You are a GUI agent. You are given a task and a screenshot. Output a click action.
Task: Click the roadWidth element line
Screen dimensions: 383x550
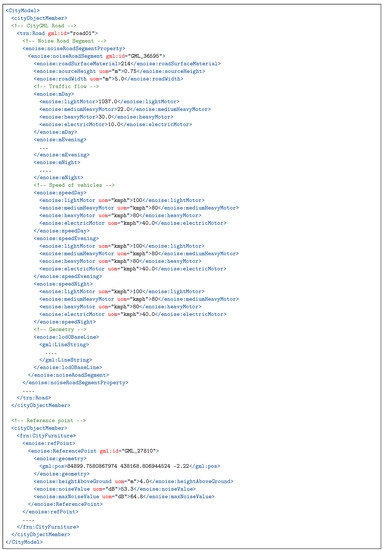coord(108,79)
